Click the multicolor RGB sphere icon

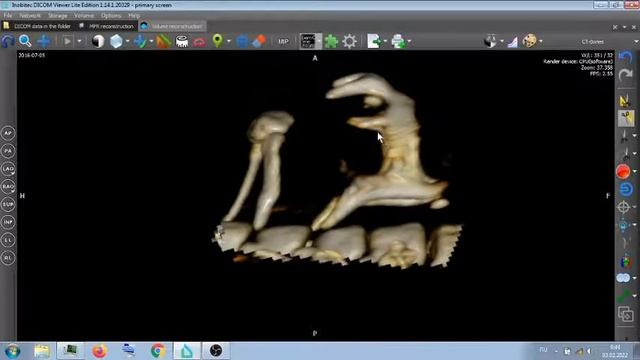(x=625, y=262)
